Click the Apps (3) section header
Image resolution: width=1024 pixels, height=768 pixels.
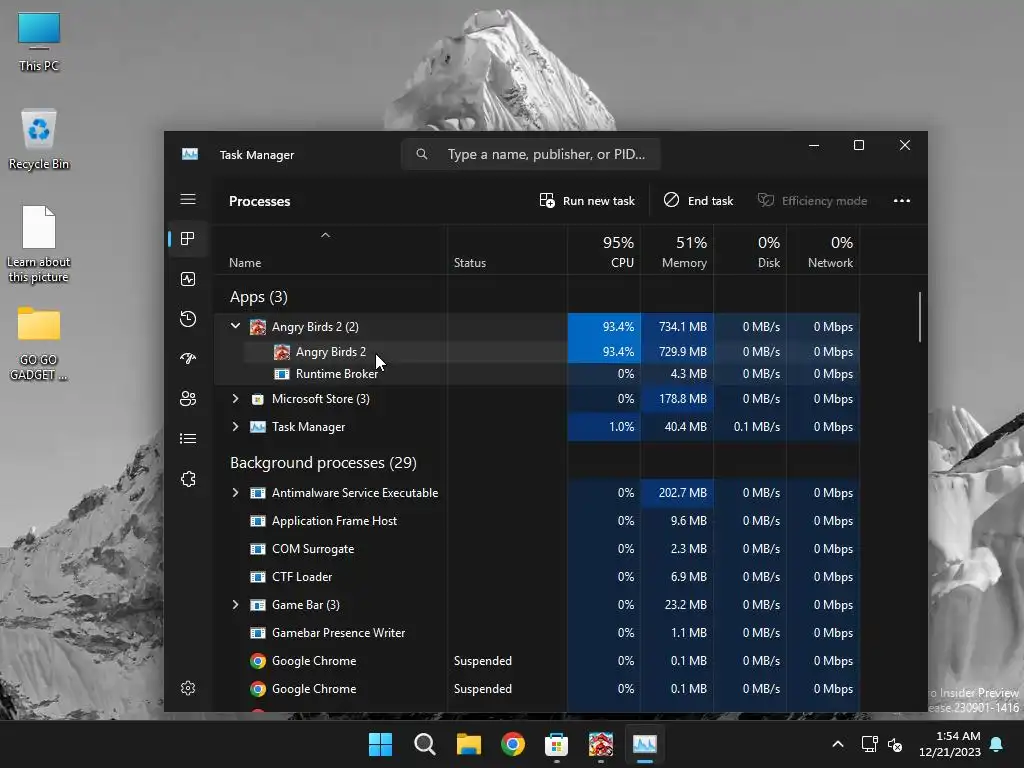click(x=259, y=297)
